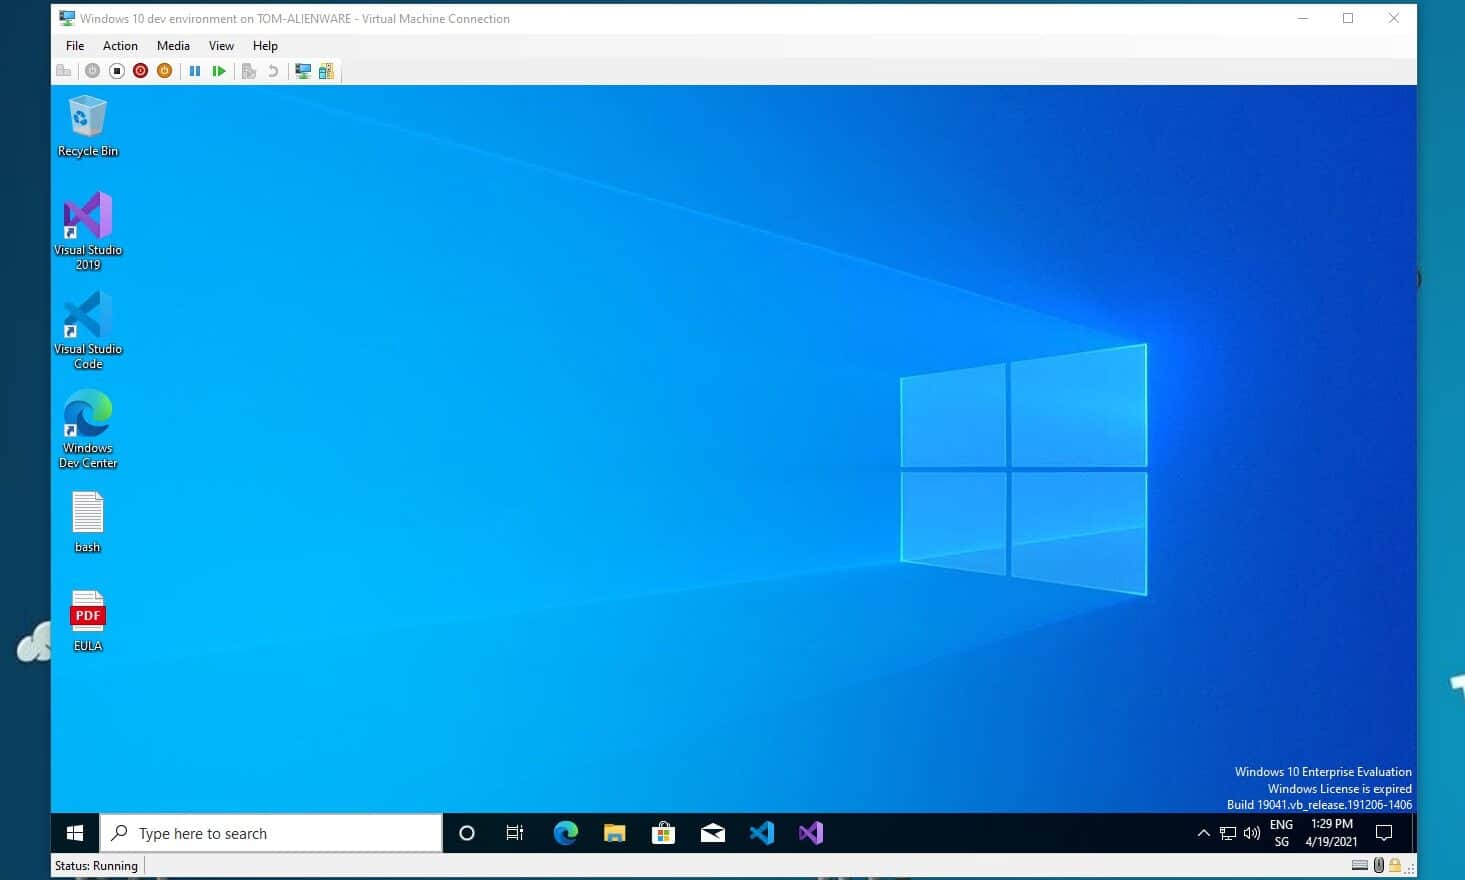Open the guest Windows Start menu
1465x880 pixels.
[x=75, y=833]
